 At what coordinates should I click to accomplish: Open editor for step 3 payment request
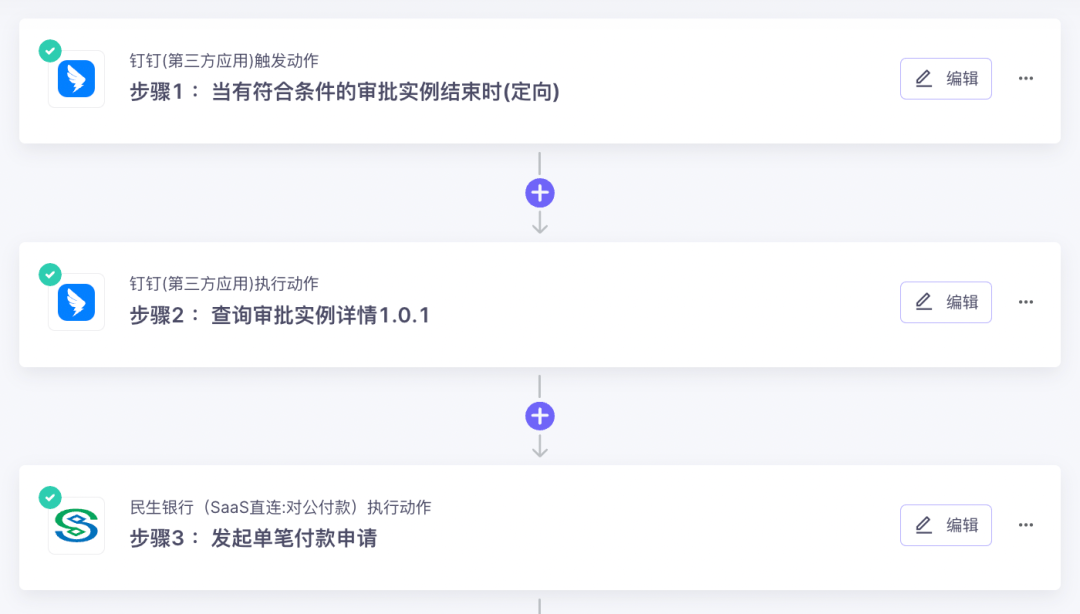click(945, 525)
